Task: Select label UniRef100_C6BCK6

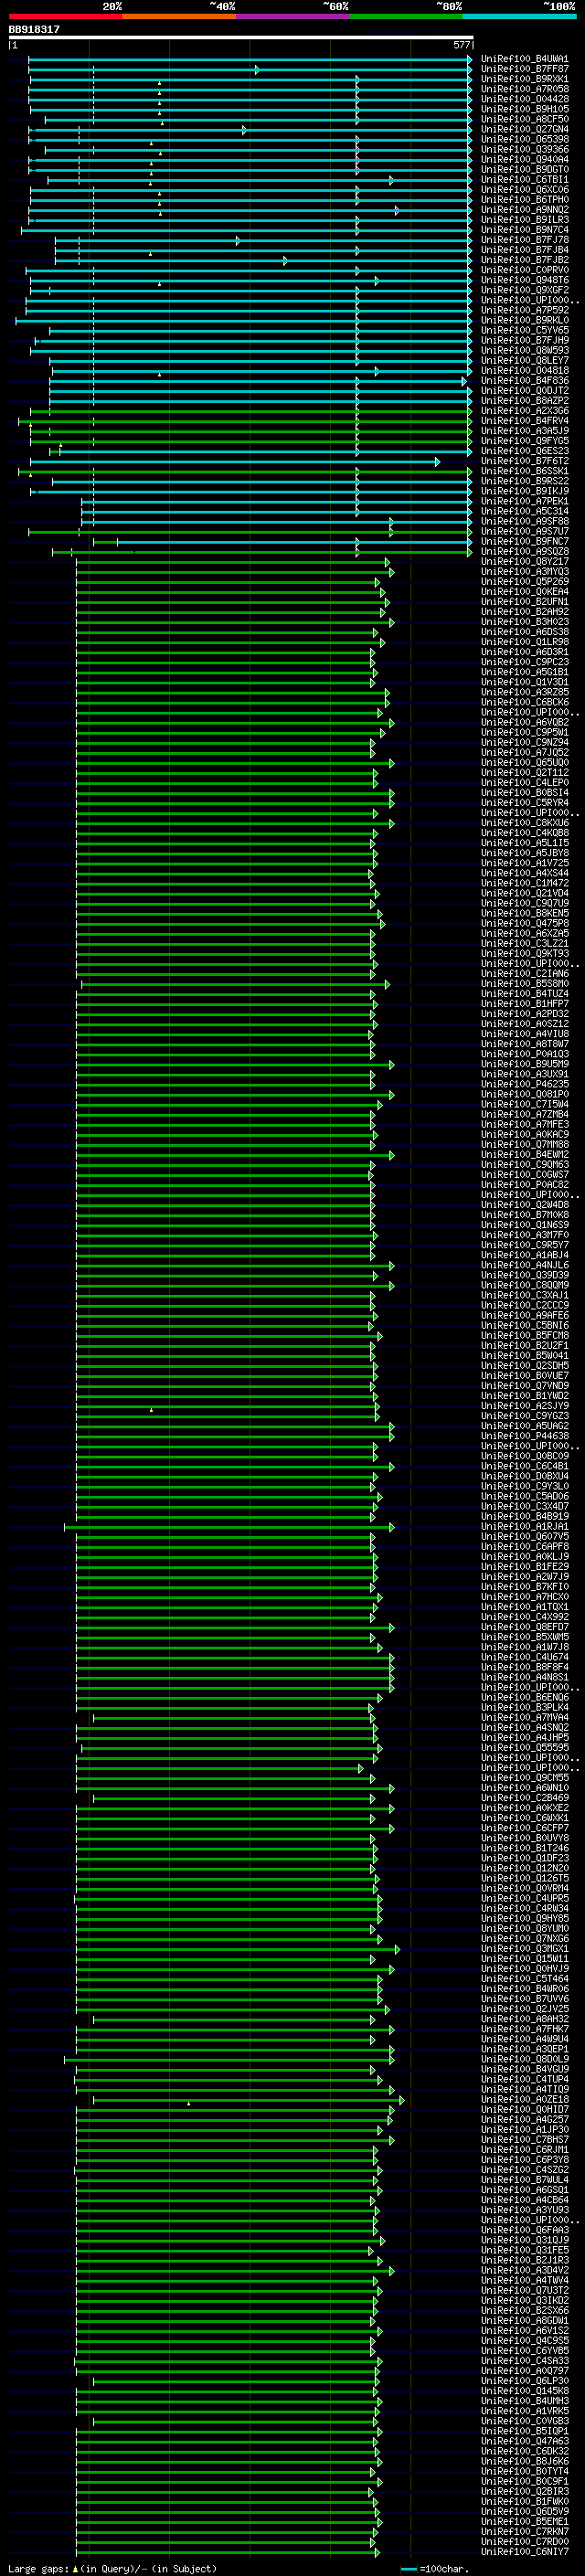Action: coord(525,702)
